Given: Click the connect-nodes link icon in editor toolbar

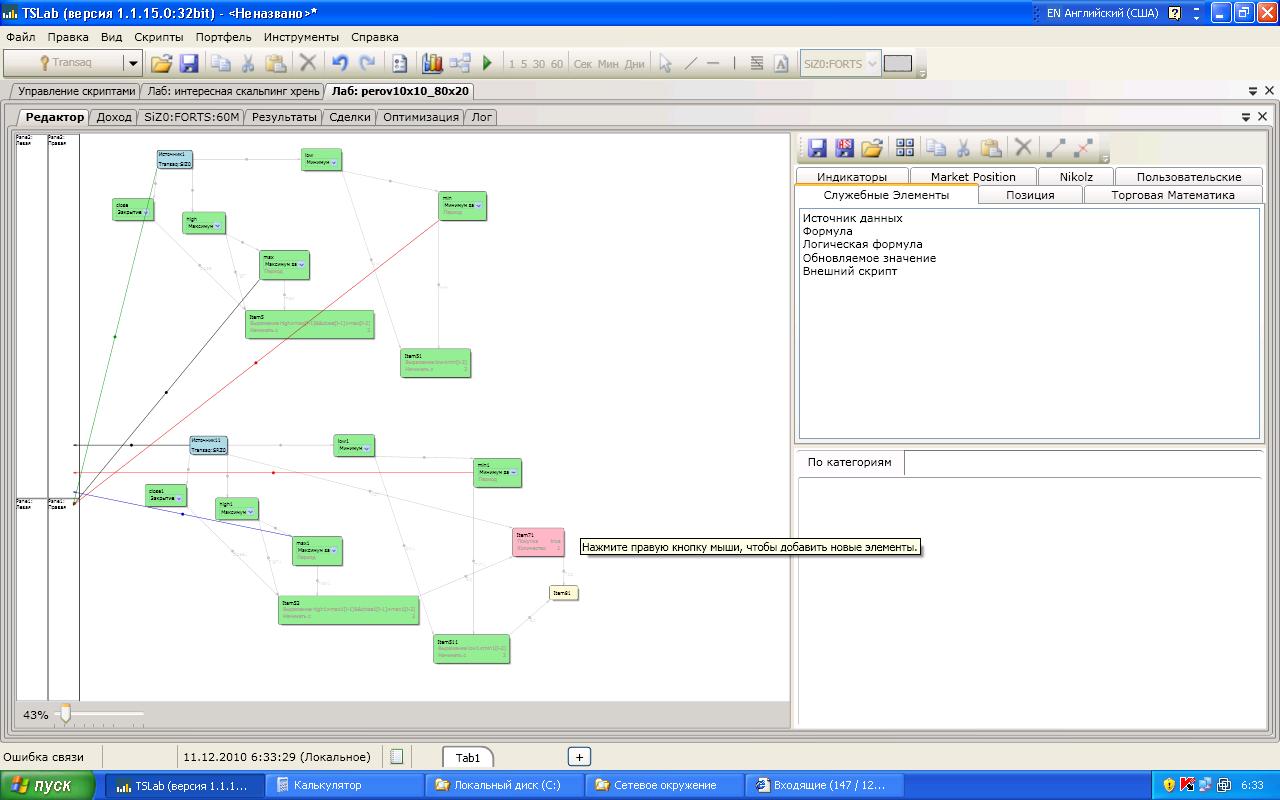Looking at the screenshot, I should coord(1055,148).
